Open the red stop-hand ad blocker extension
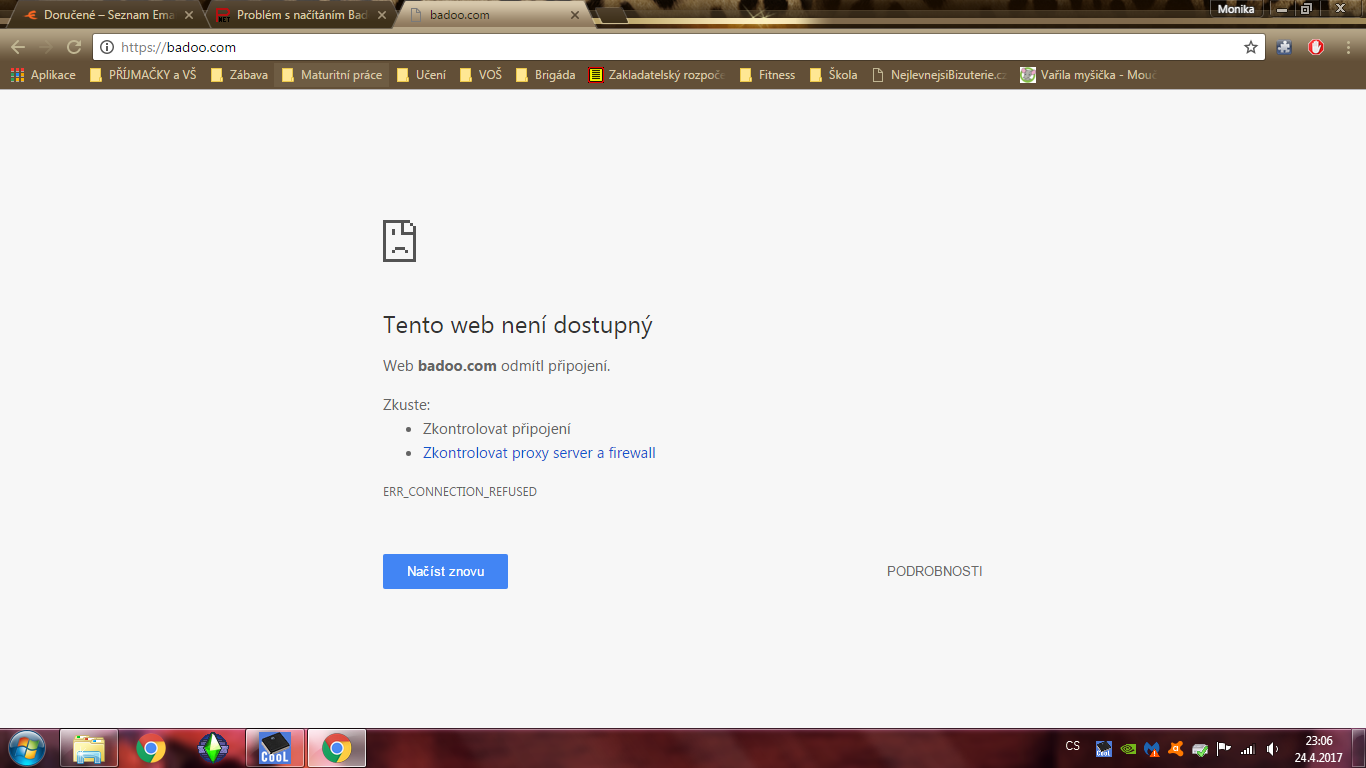The height and width of the screenshot is (768, 1366). coord(1317,47)
